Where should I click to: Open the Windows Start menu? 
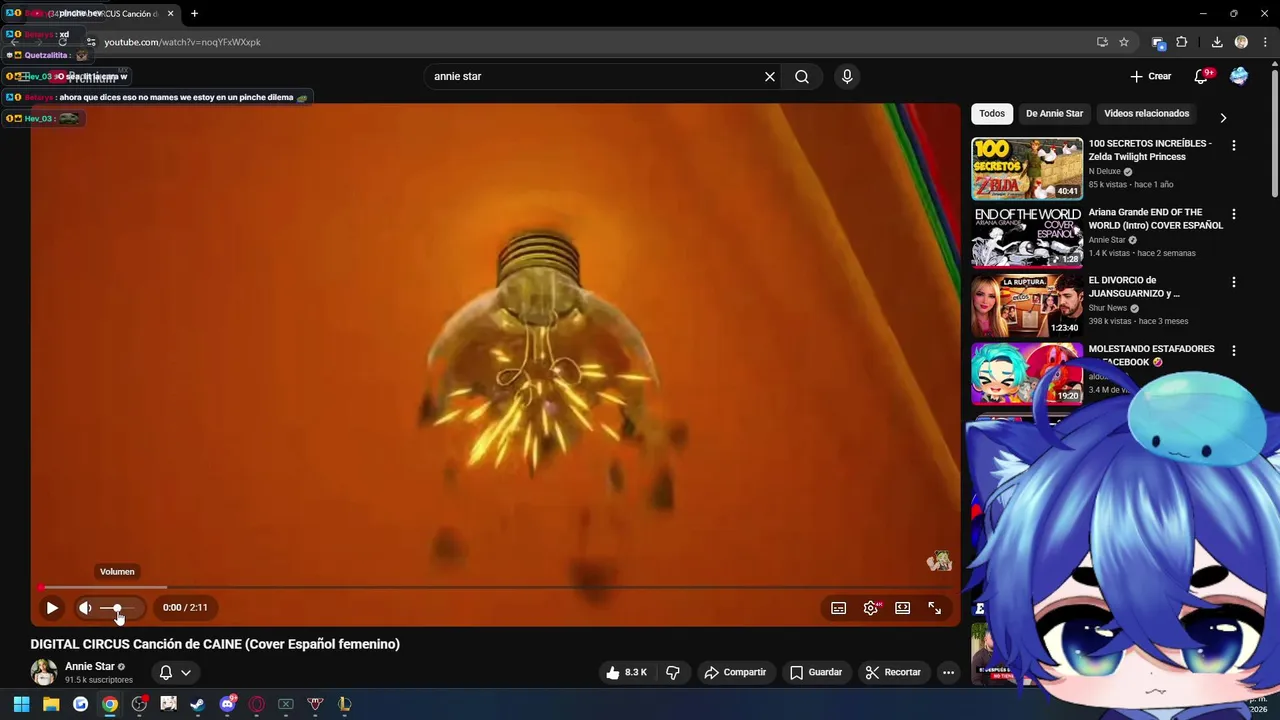pos(21,704)
